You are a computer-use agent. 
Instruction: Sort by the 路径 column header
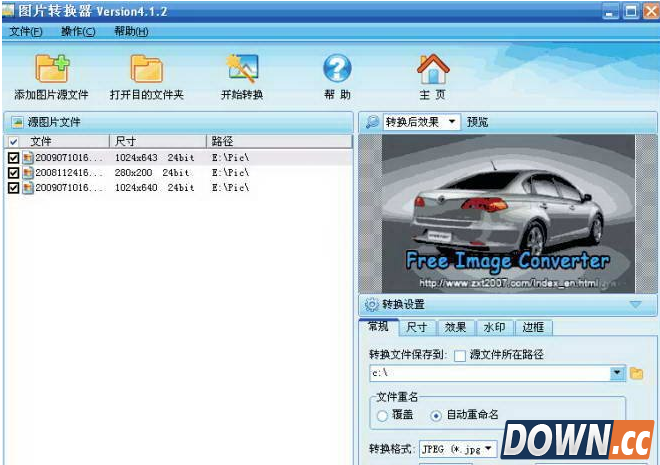point(279,141)
